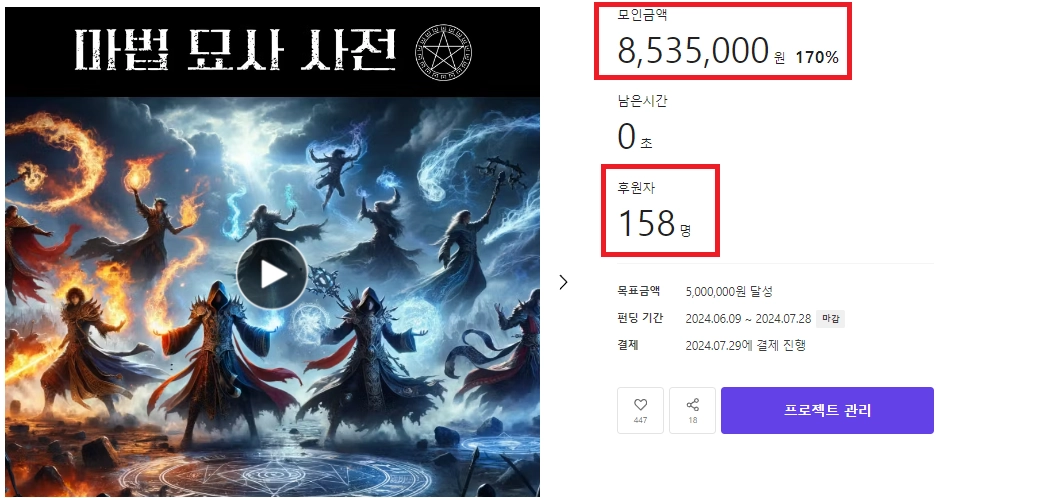Click the 2024.07.29에 결제 진행 payment text

[x=745, y=345]
